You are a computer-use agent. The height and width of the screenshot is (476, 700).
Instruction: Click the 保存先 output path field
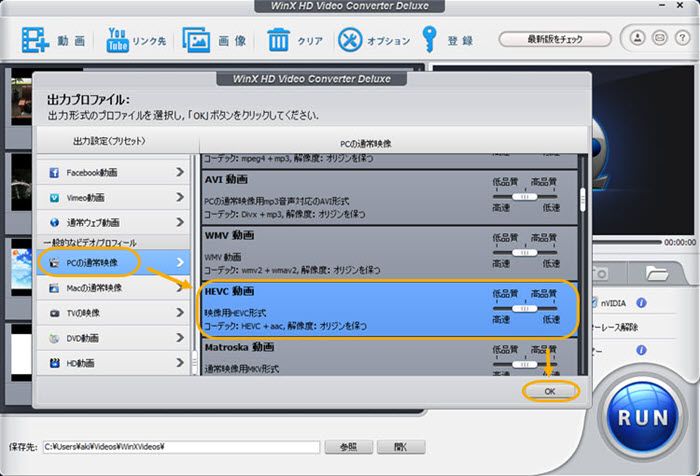coord(181,447)
